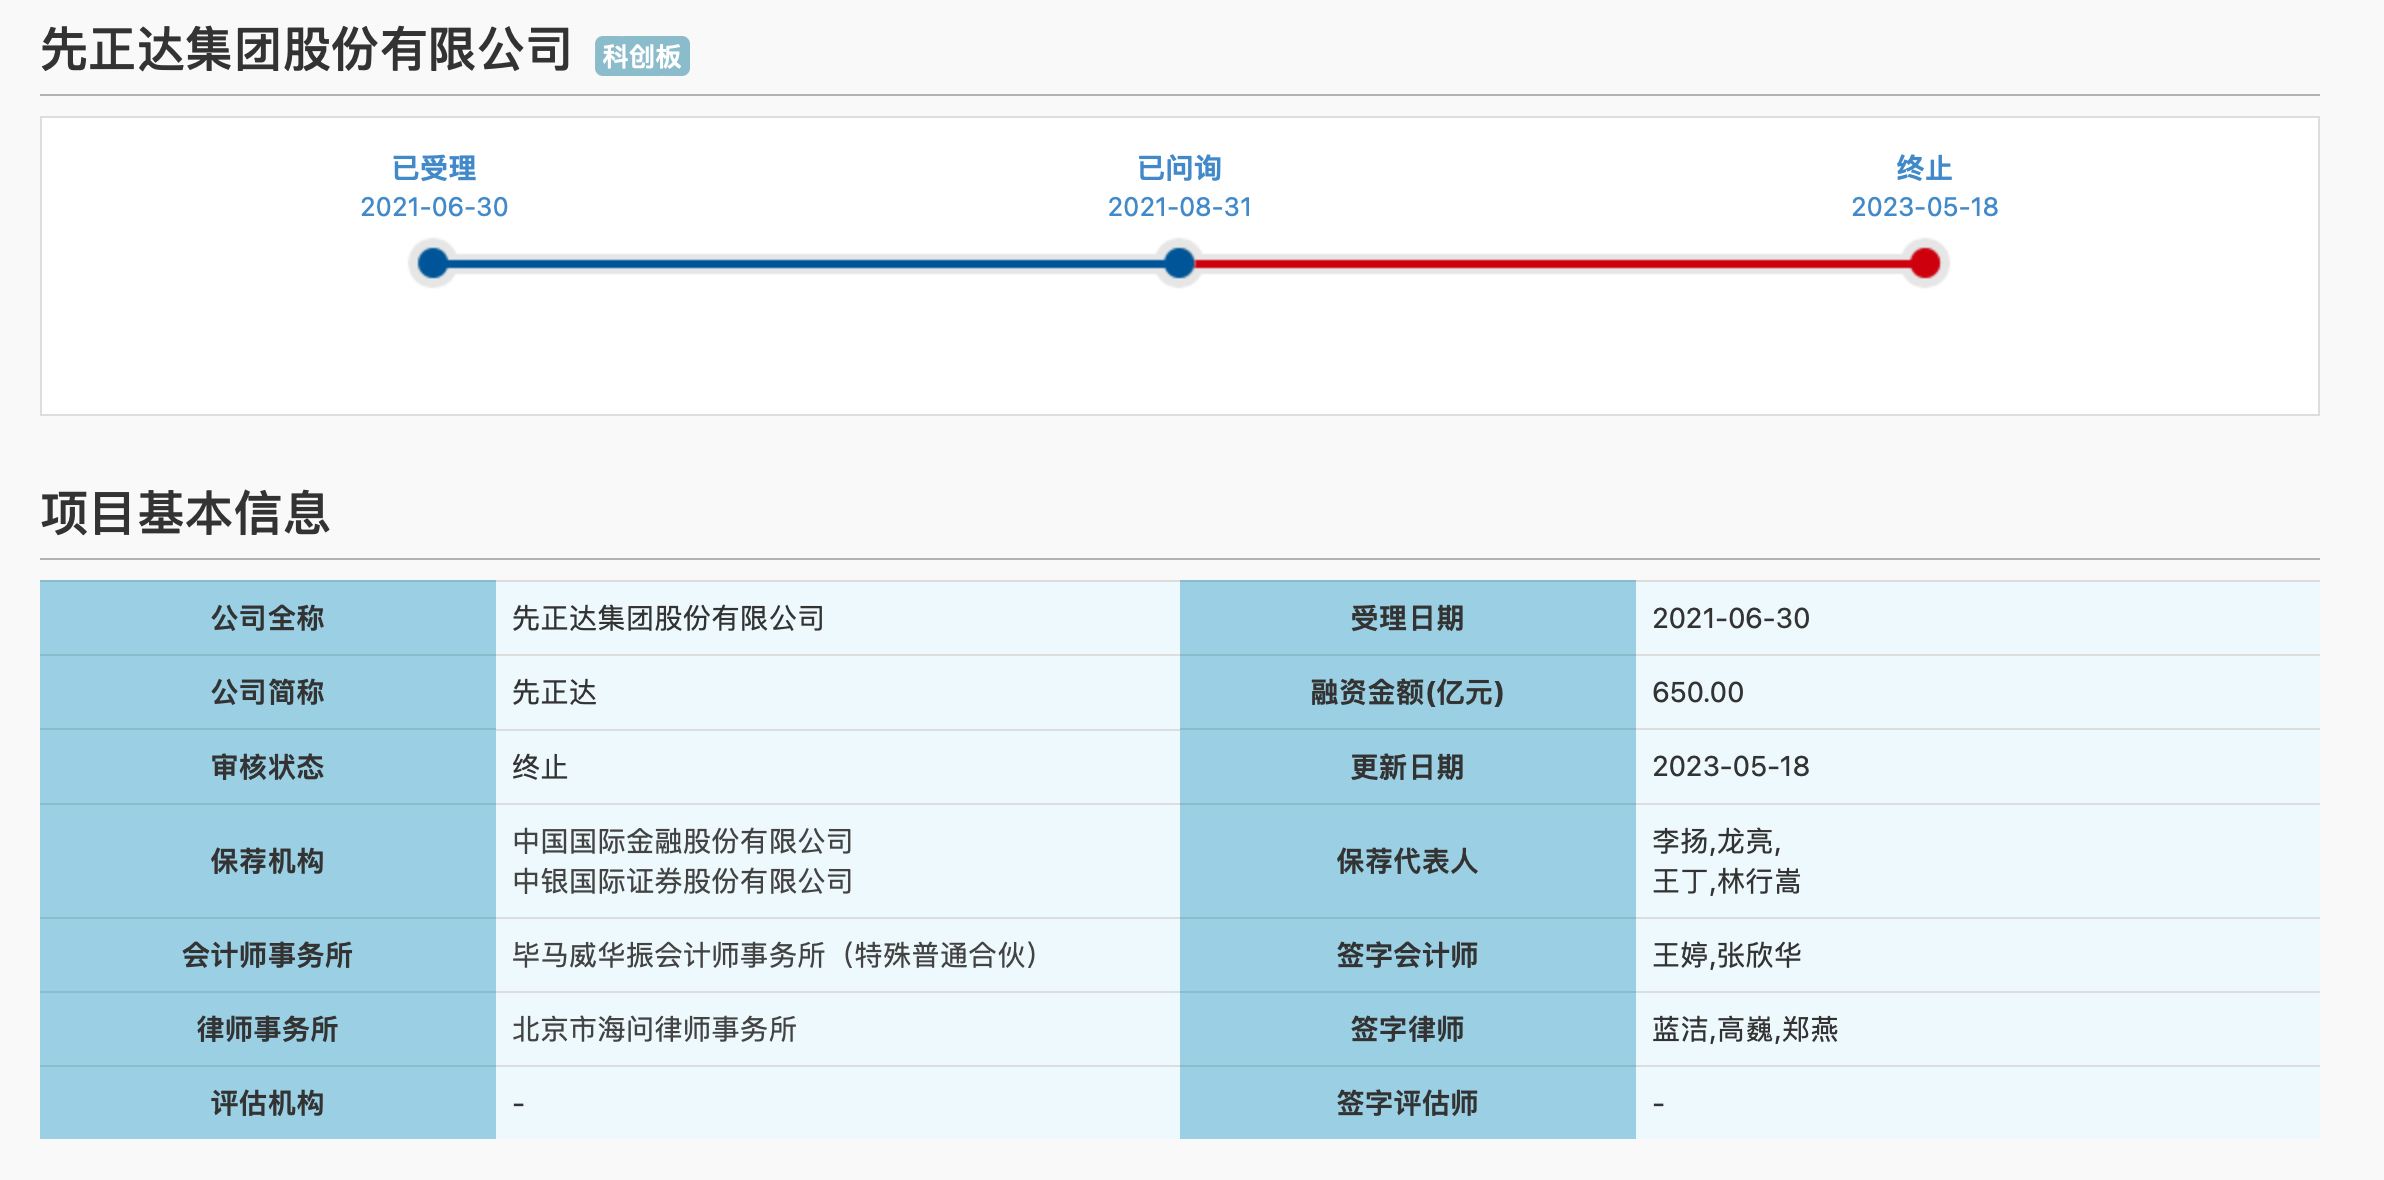Click the 已问询 stage label
Image resolution: width=2384 pixels, height=1180 pixels.
tap(1179, 168)
